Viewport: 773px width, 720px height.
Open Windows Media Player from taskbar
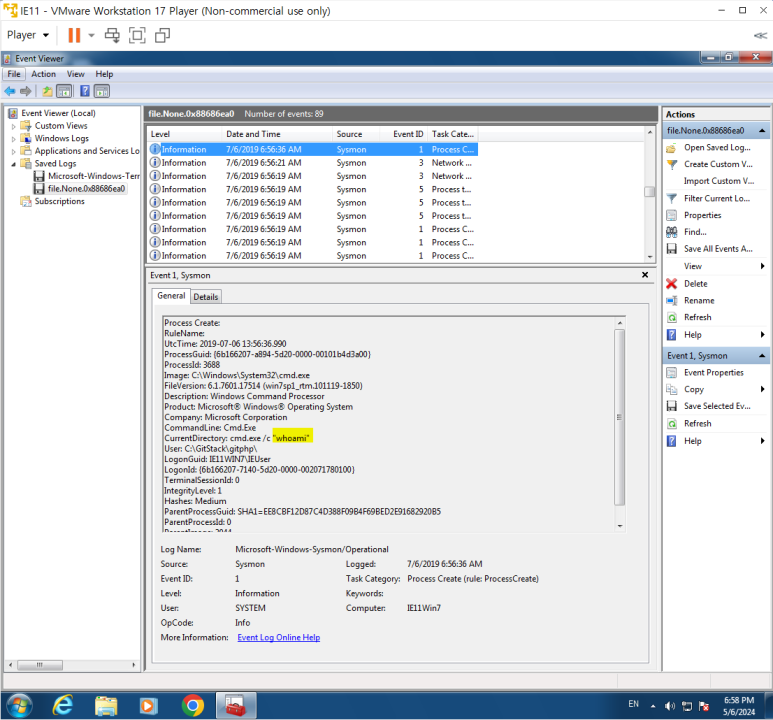point(148,706)
